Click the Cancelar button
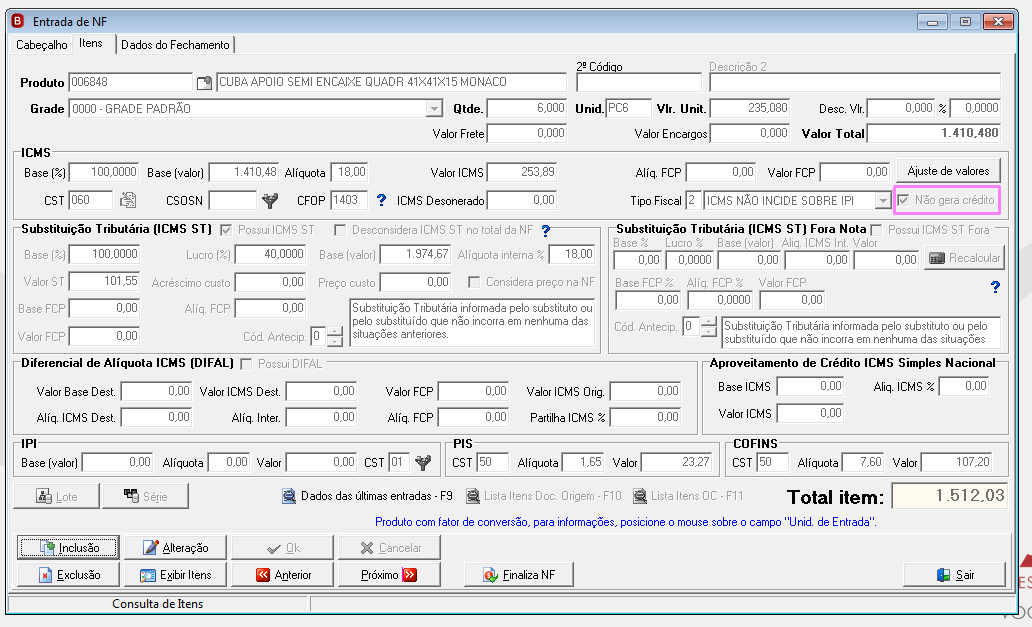 pyautogui.click(x=390, y=547)
